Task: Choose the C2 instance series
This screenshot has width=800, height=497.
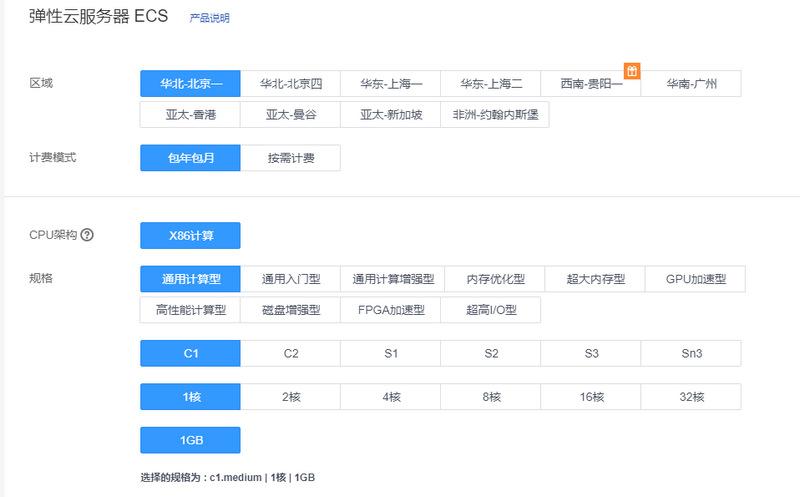Action: pyautogui.click(x=290, y=353)
